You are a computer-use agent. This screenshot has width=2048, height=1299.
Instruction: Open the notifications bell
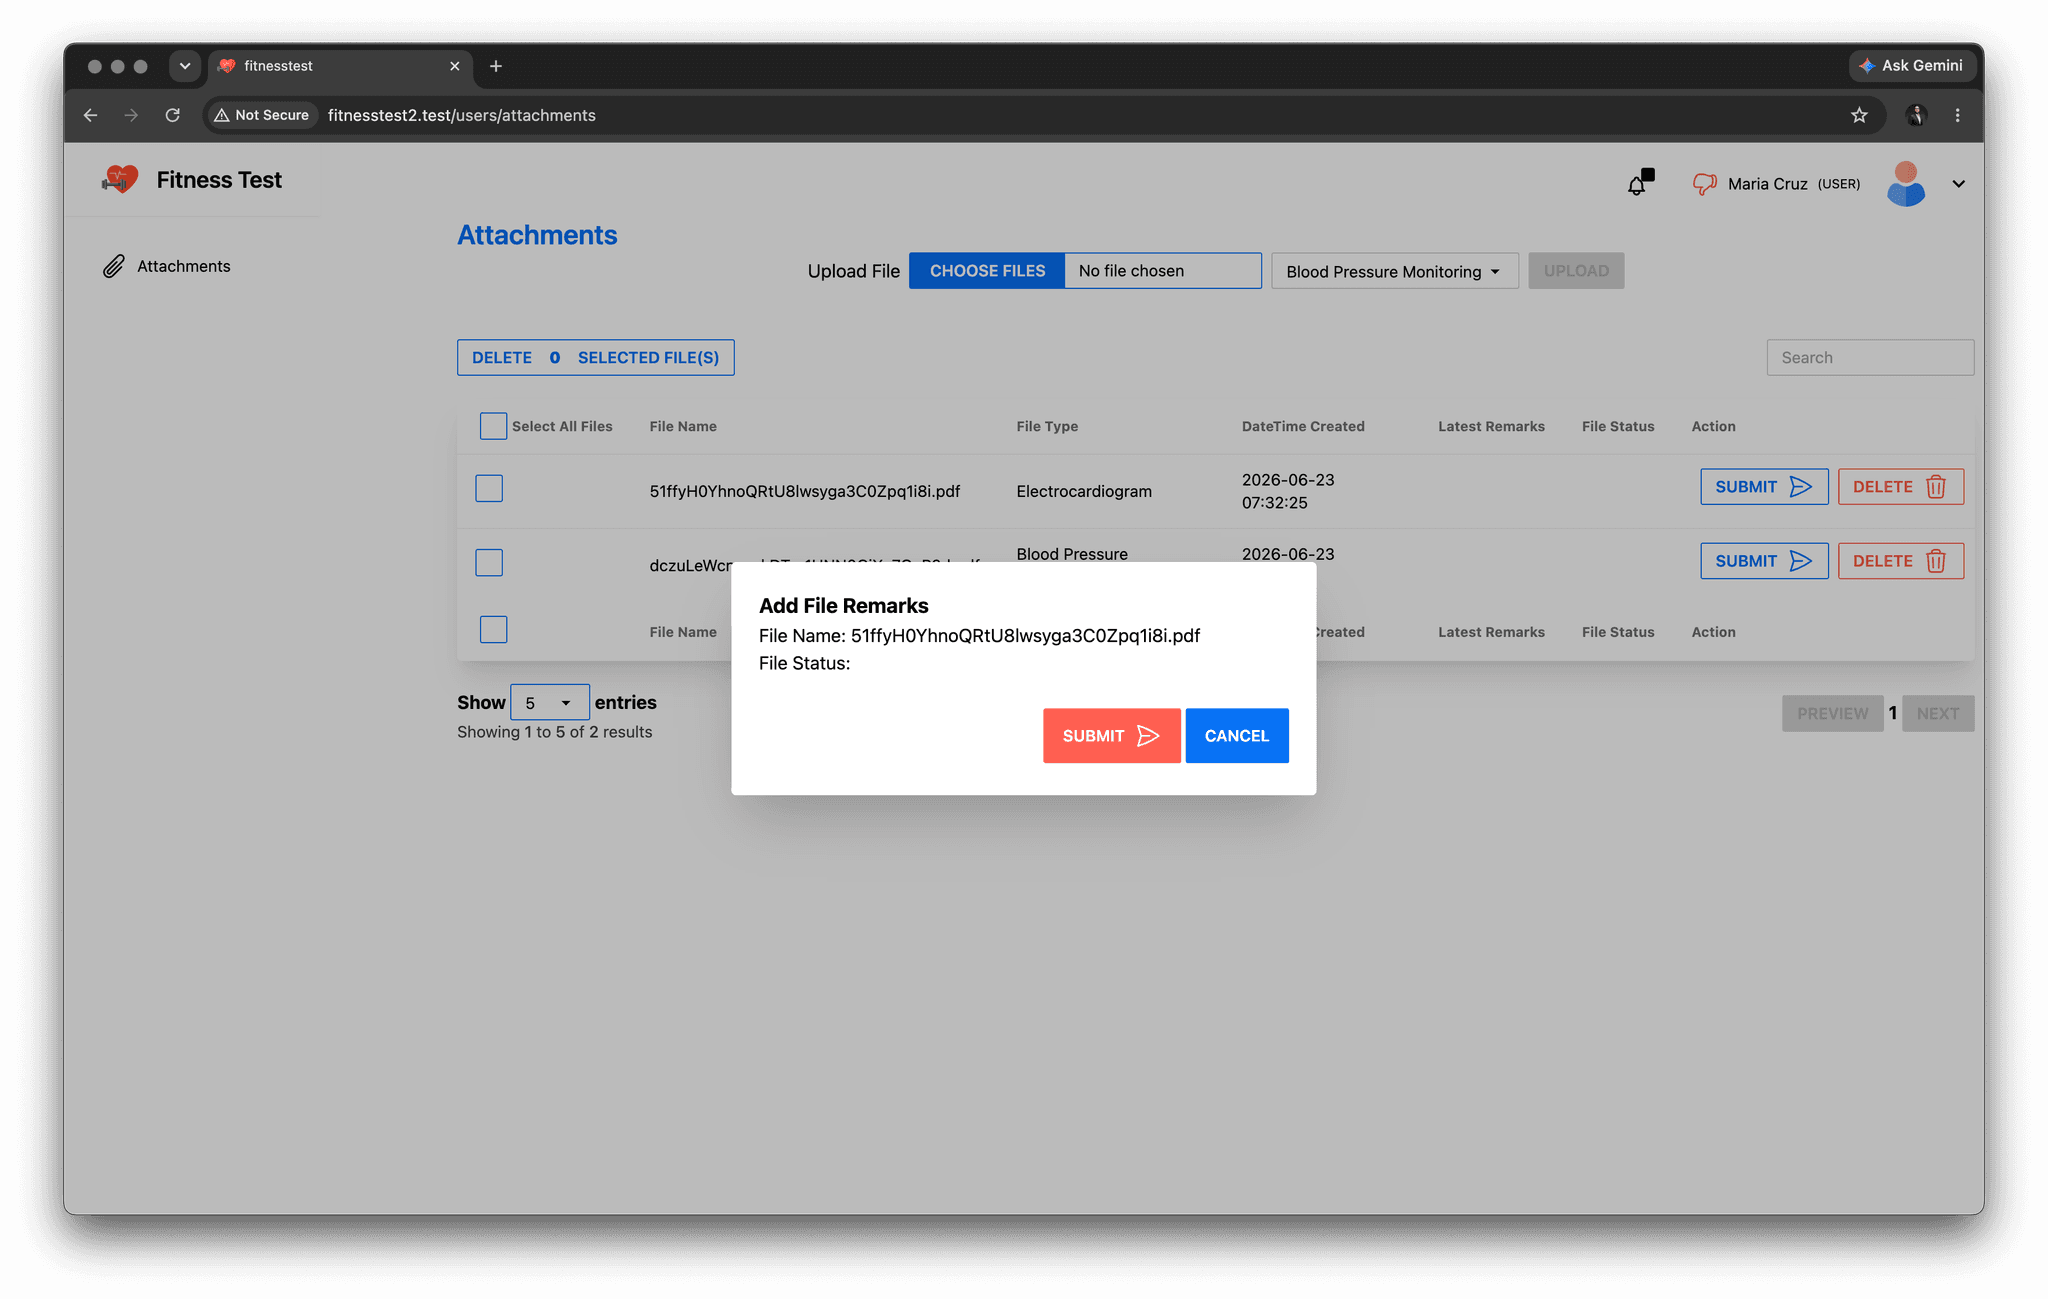pos(1638,183)
